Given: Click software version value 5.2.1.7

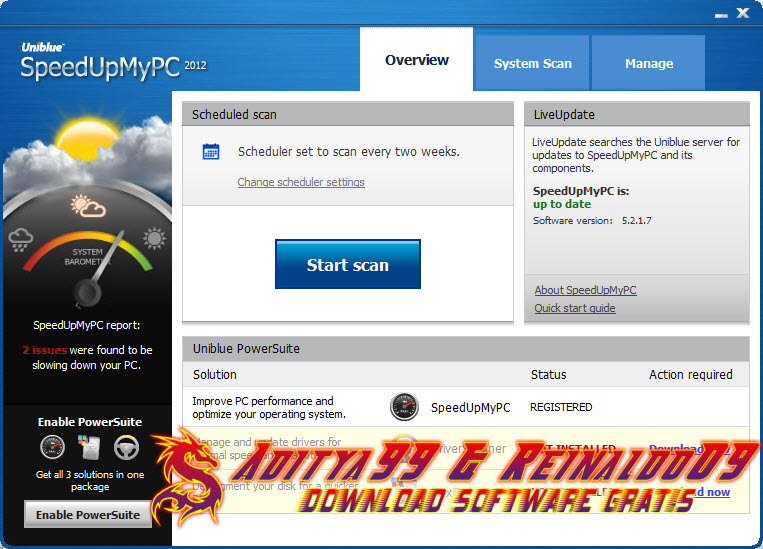Looking at the screenshot, I should point(636,221).
